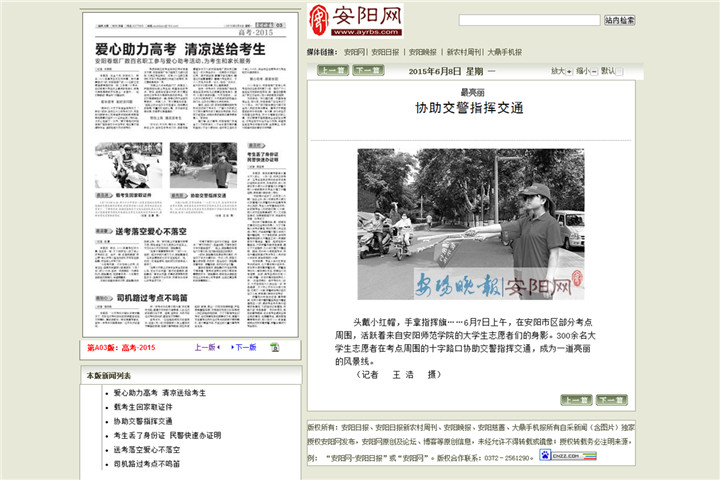The height and width of the screenshot is (480, 720).
Task: Open the 安阳日报 media link
Action: coord(385,52)
